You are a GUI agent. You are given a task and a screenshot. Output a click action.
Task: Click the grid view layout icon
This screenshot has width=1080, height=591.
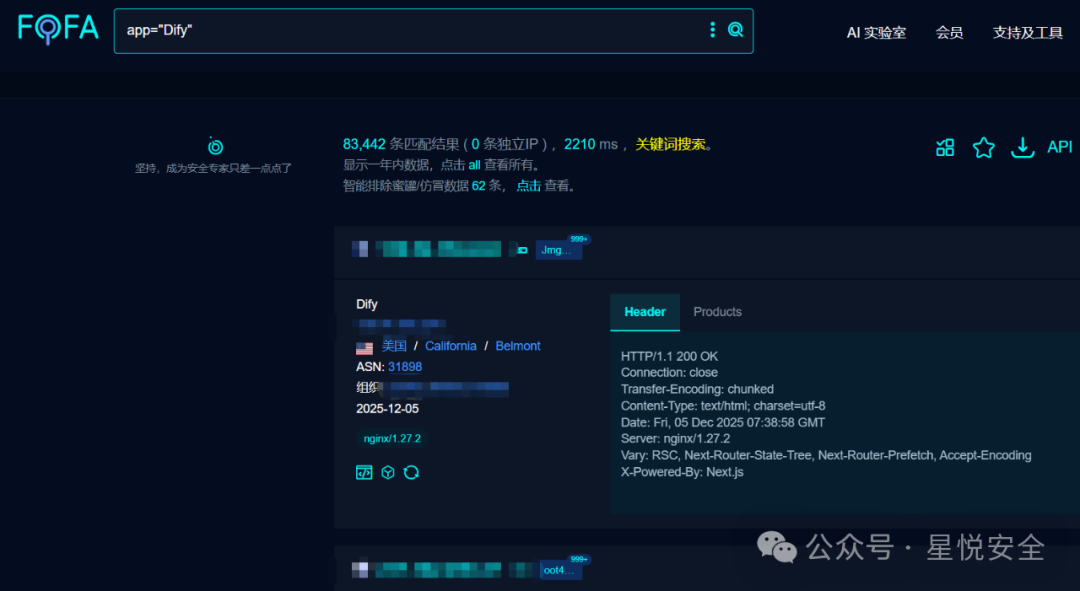(x=945, y=147)
